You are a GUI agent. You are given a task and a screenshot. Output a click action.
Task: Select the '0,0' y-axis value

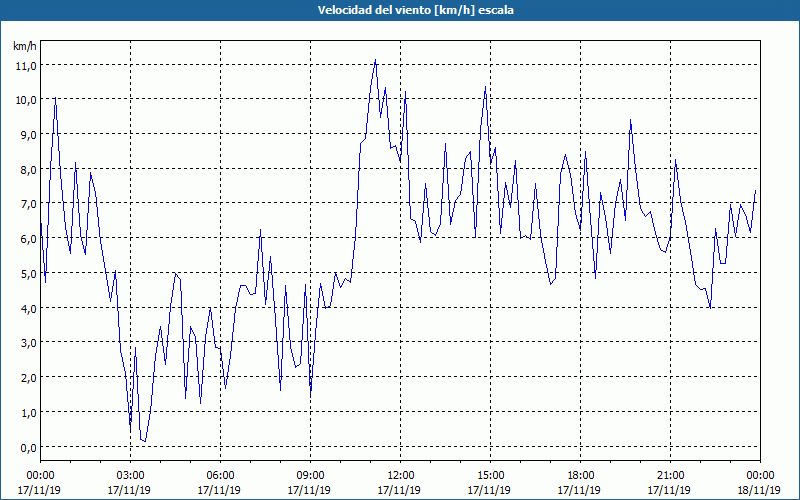tap(29, 447)
